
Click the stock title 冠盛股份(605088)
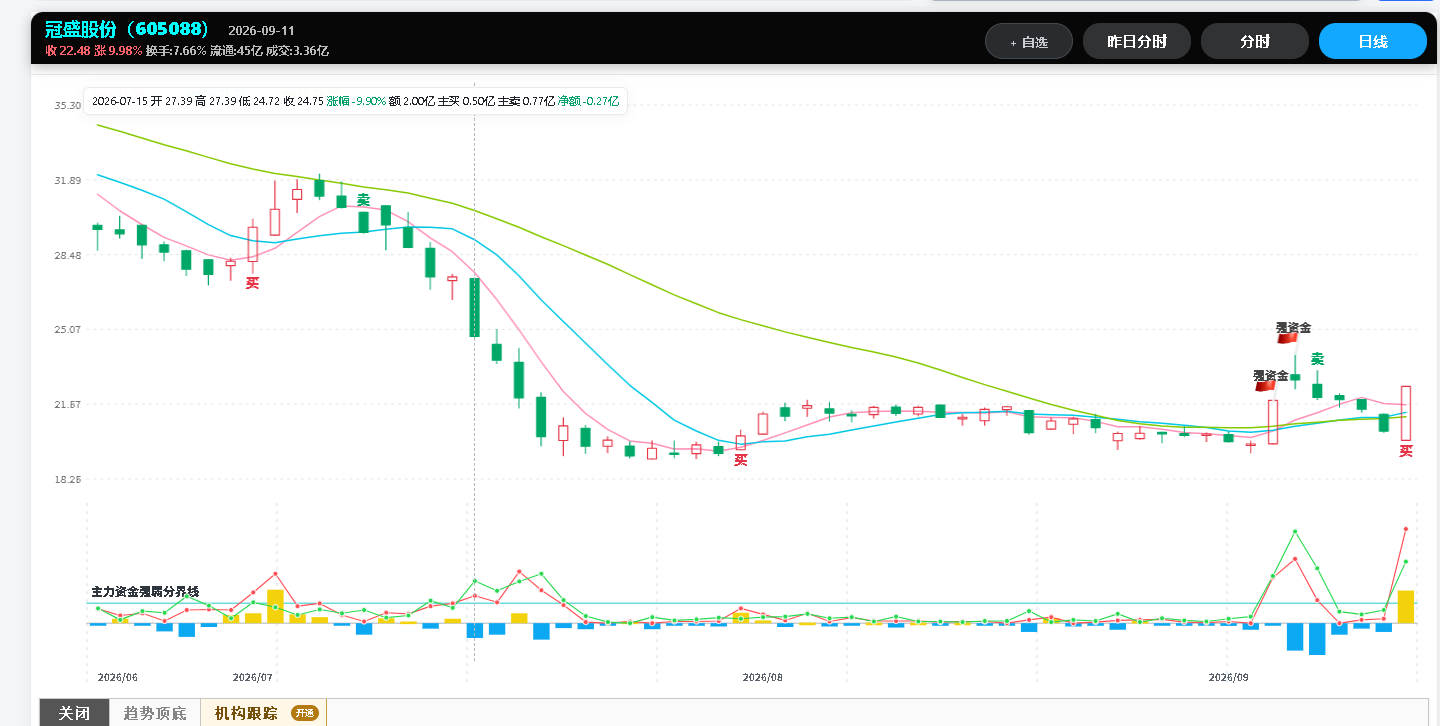point(126,30)
